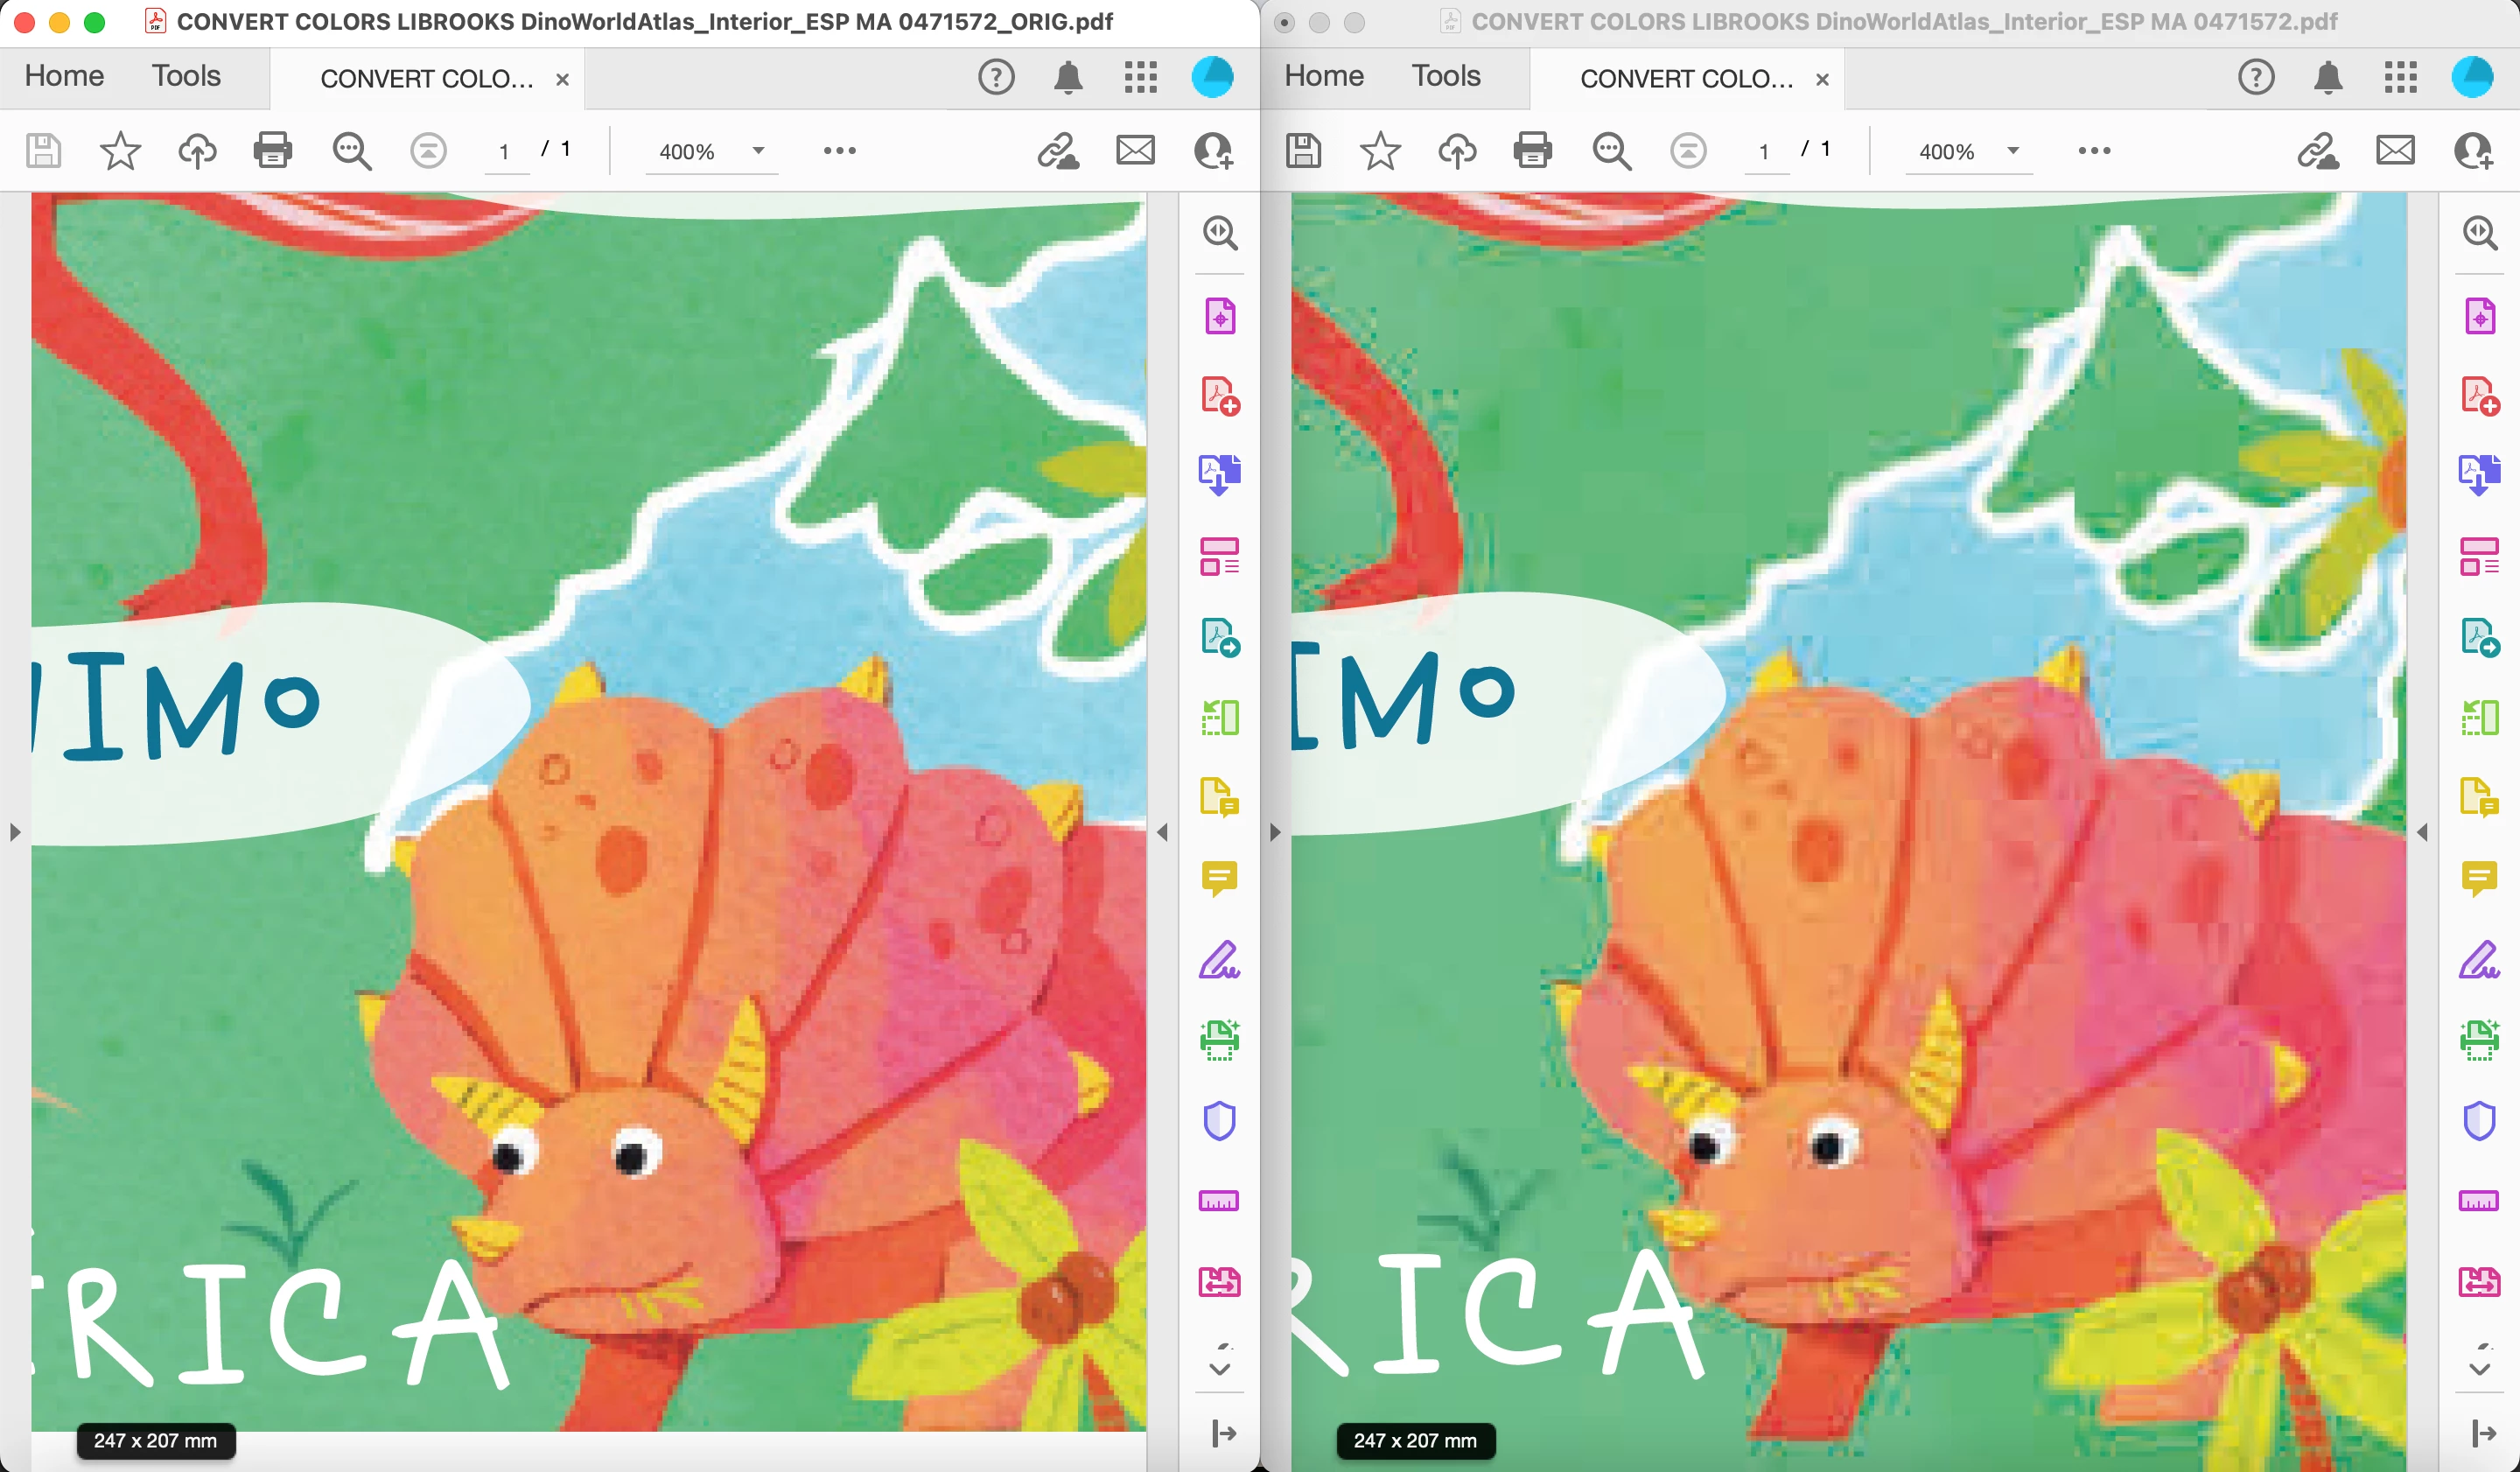Select Fill & Sign pen tool, left sidebar
The width and height of the screenshot is (2520, 1472).
[x=1219, y=960]
